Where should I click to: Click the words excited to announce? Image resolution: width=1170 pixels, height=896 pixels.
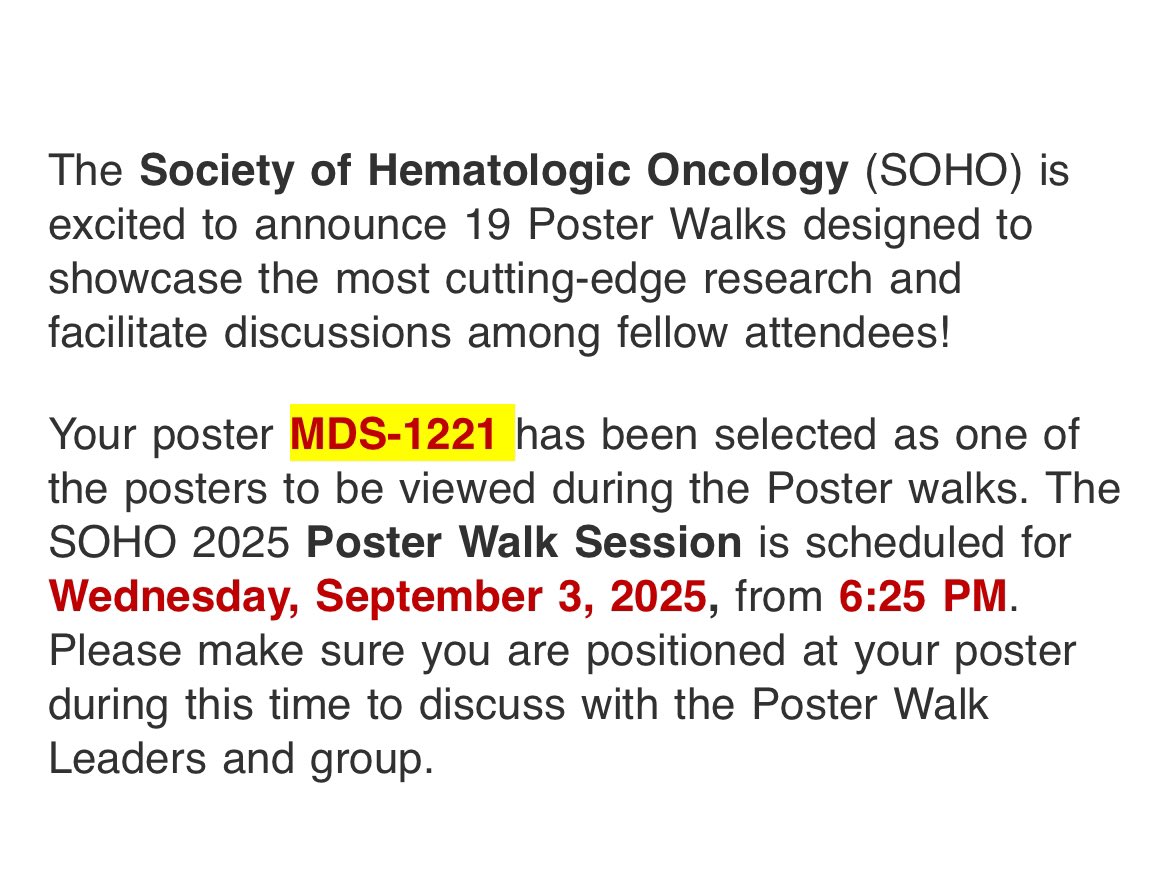pyautogui.click(x=248, y=225)
